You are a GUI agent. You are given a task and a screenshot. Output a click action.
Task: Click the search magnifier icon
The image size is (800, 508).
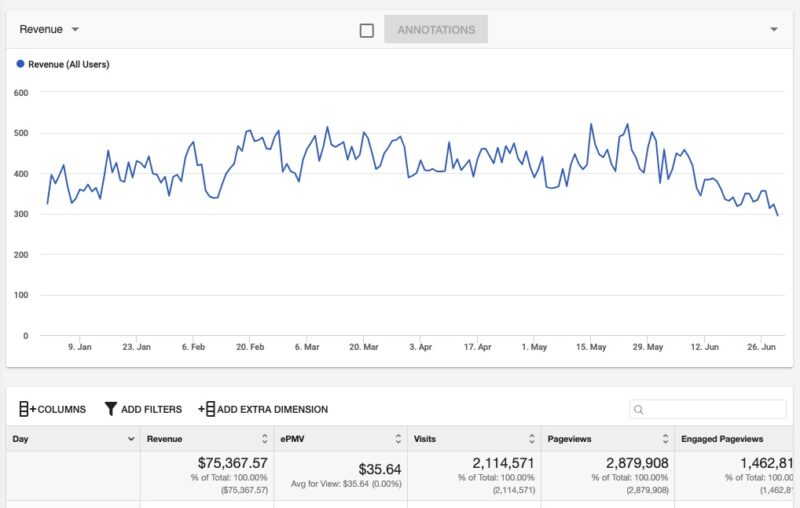tap(640, 409)
